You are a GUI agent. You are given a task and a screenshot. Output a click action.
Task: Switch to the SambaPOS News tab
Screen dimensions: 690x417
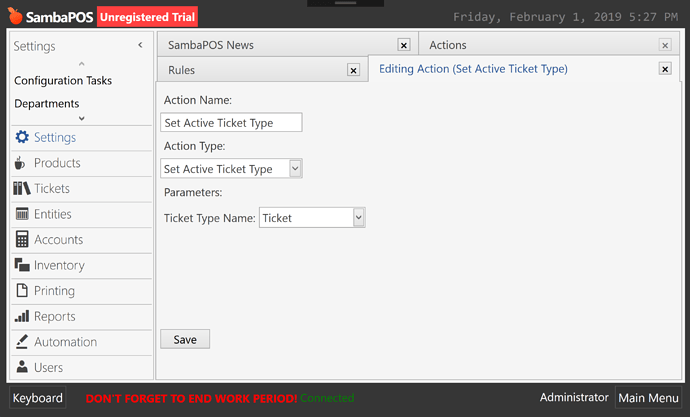[211, 45]
